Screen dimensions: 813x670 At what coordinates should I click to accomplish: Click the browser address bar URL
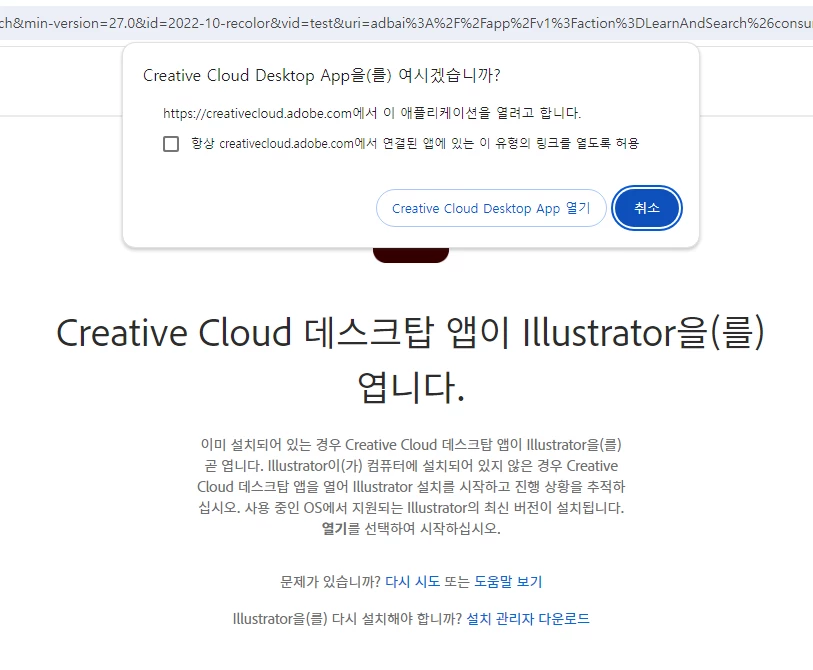click(x=406, y=23)
